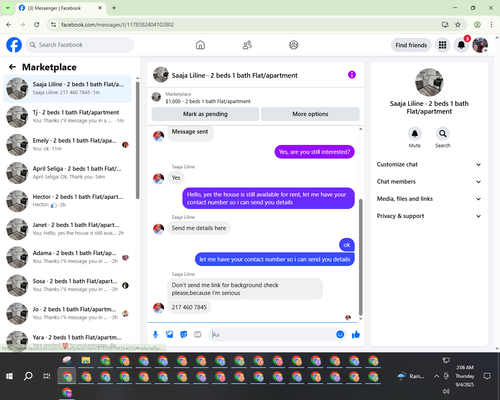
Task: Open the profile circle icon in top navigation
Action: tap(294, 45)
